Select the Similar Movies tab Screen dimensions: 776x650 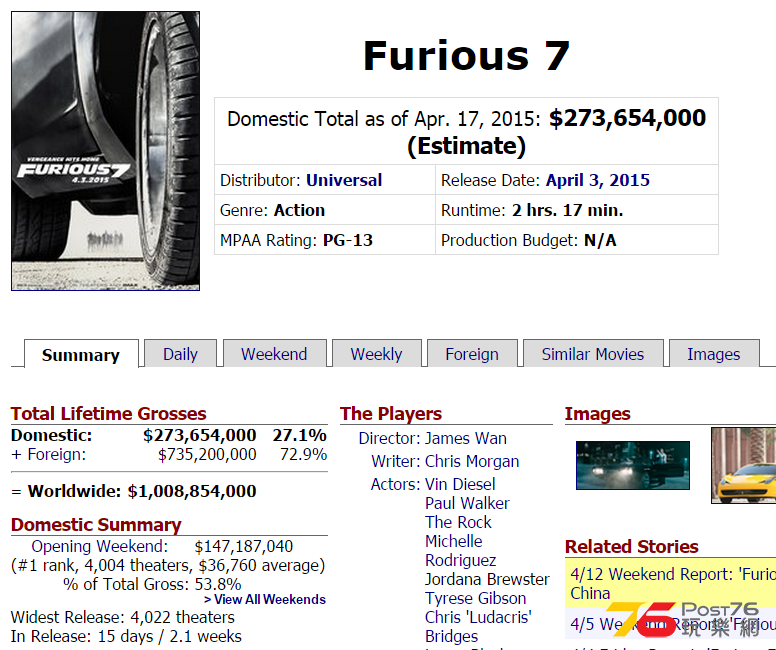[x=592, y=354]
